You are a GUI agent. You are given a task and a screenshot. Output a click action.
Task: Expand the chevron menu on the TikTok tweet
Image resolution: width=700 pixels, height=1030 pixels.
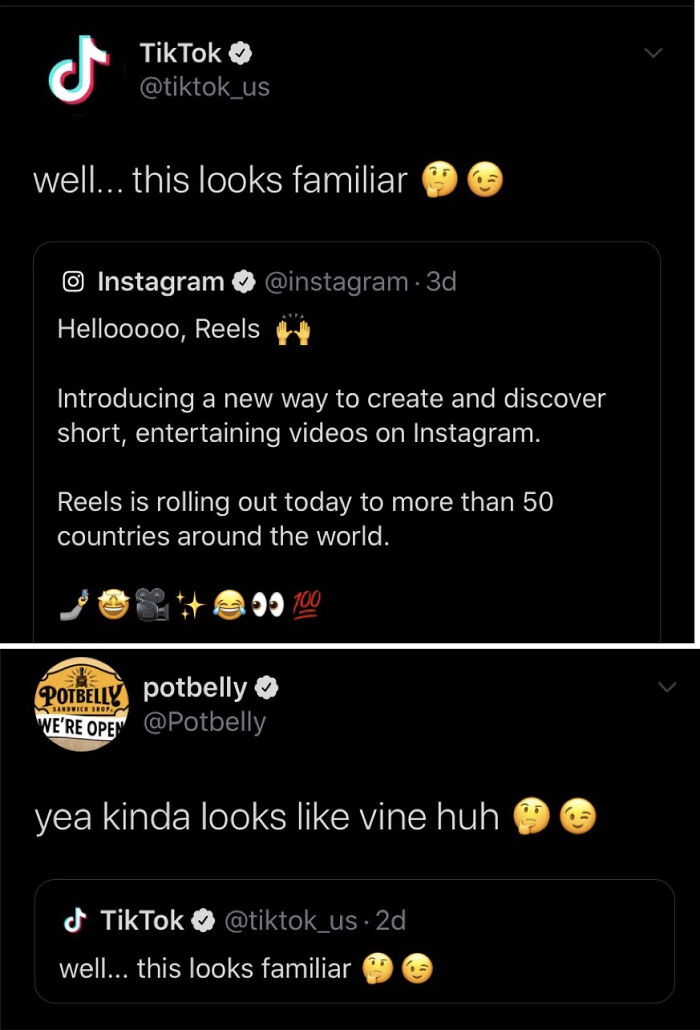pyautogui.click(x=655, y=54)
